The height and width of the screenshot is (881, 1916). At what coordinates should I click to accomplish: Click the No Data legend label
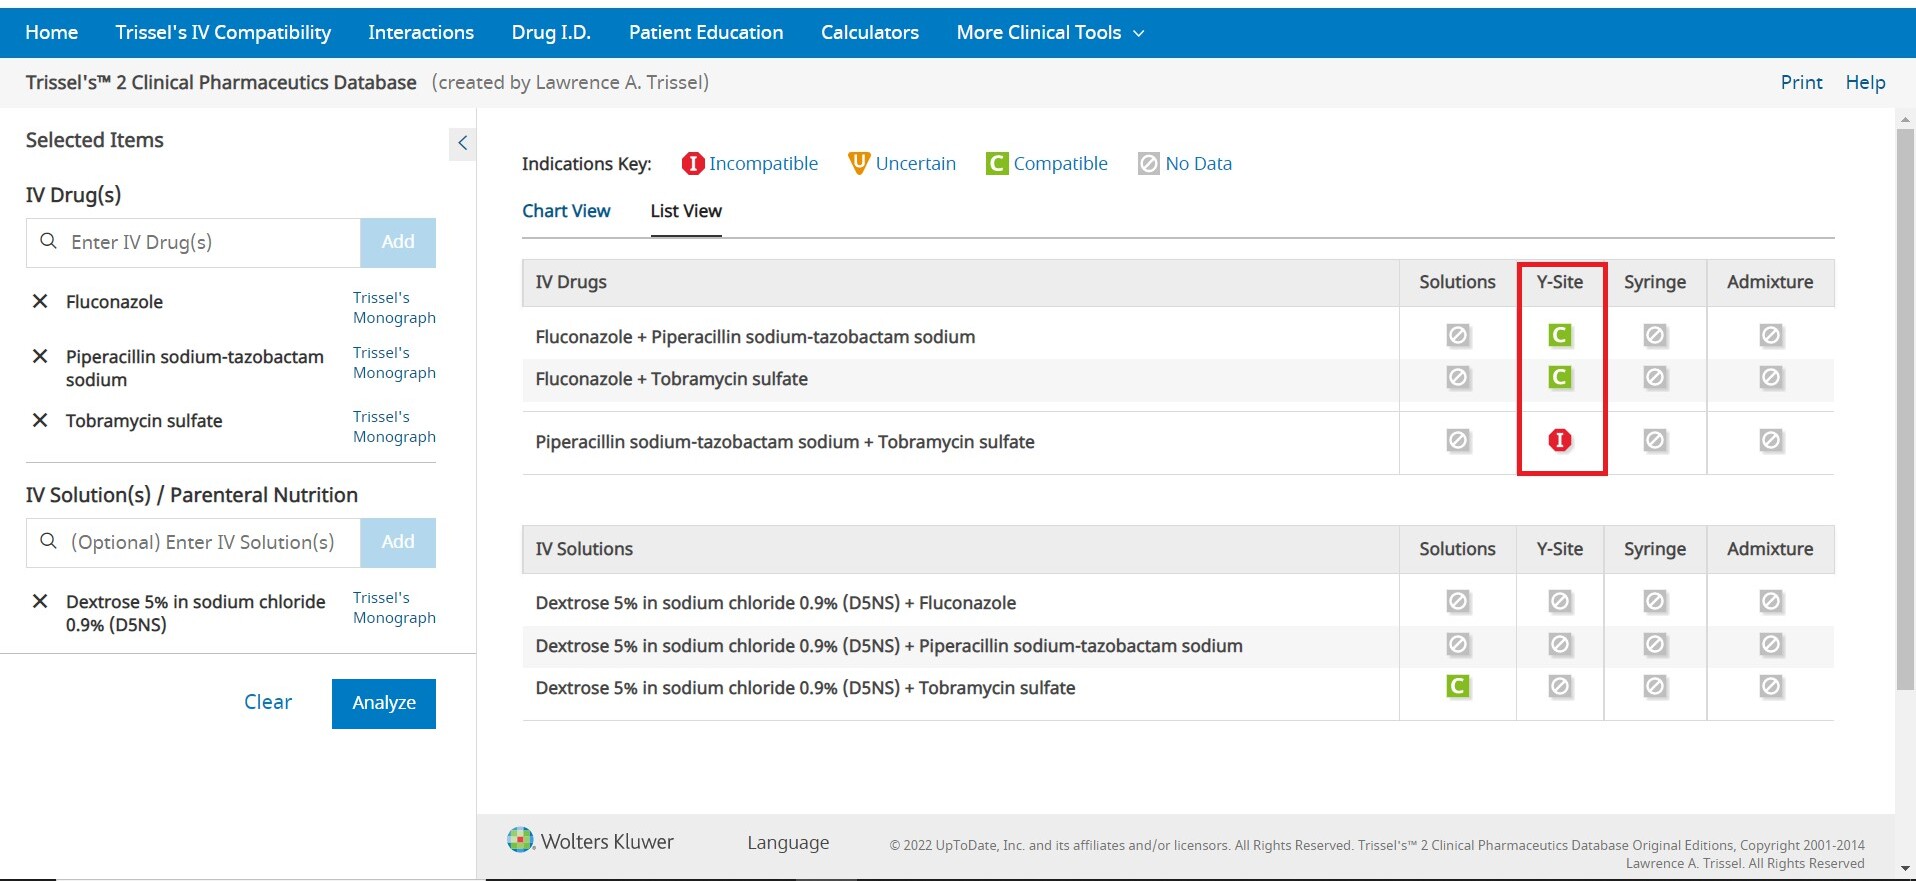1198,163
